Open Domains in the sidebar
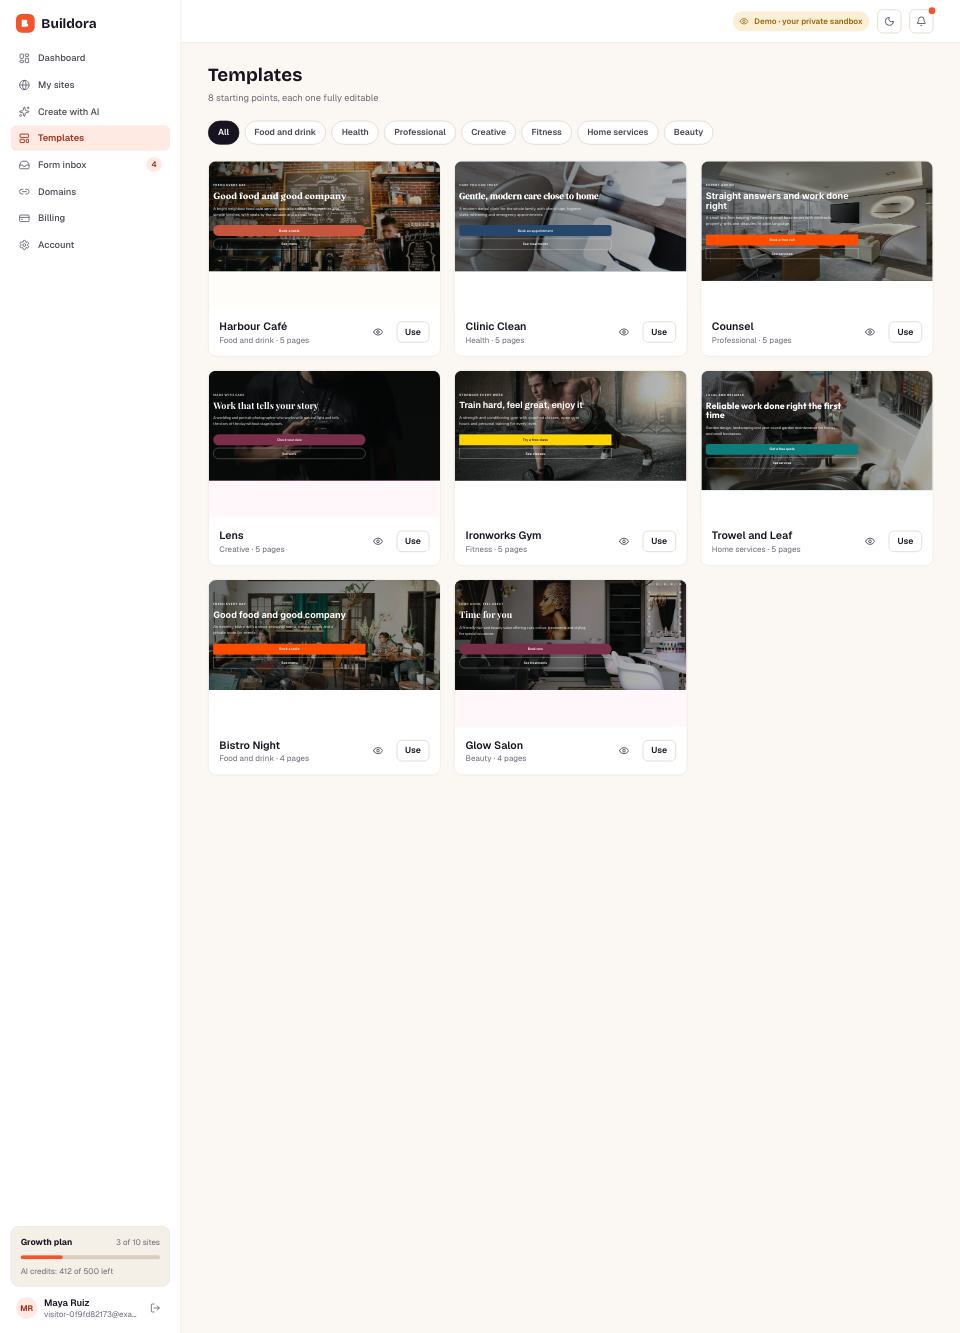The image size is (960, 1333). pos(90,192)
